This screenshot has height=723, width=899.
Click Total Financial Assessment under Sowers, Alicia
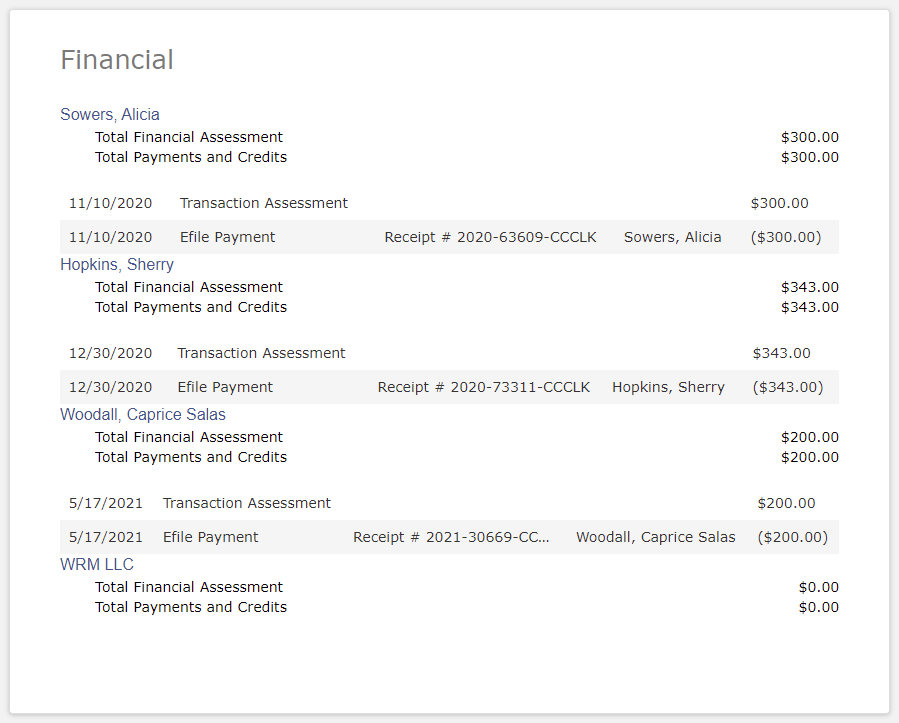pos(189,137)
